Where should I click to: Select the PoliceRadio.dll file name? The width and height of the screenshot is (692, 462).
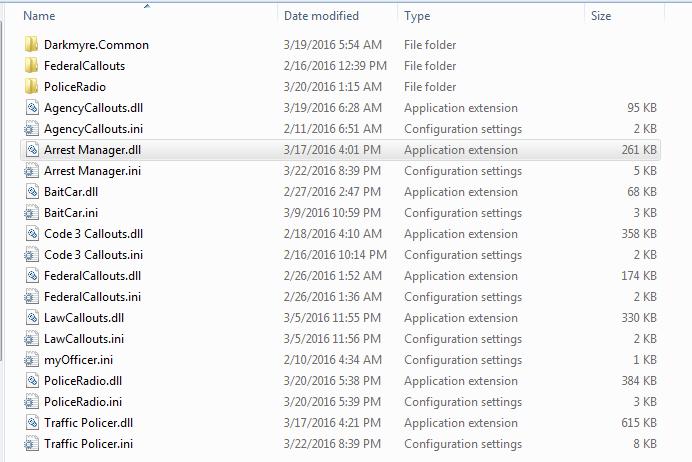83,381
